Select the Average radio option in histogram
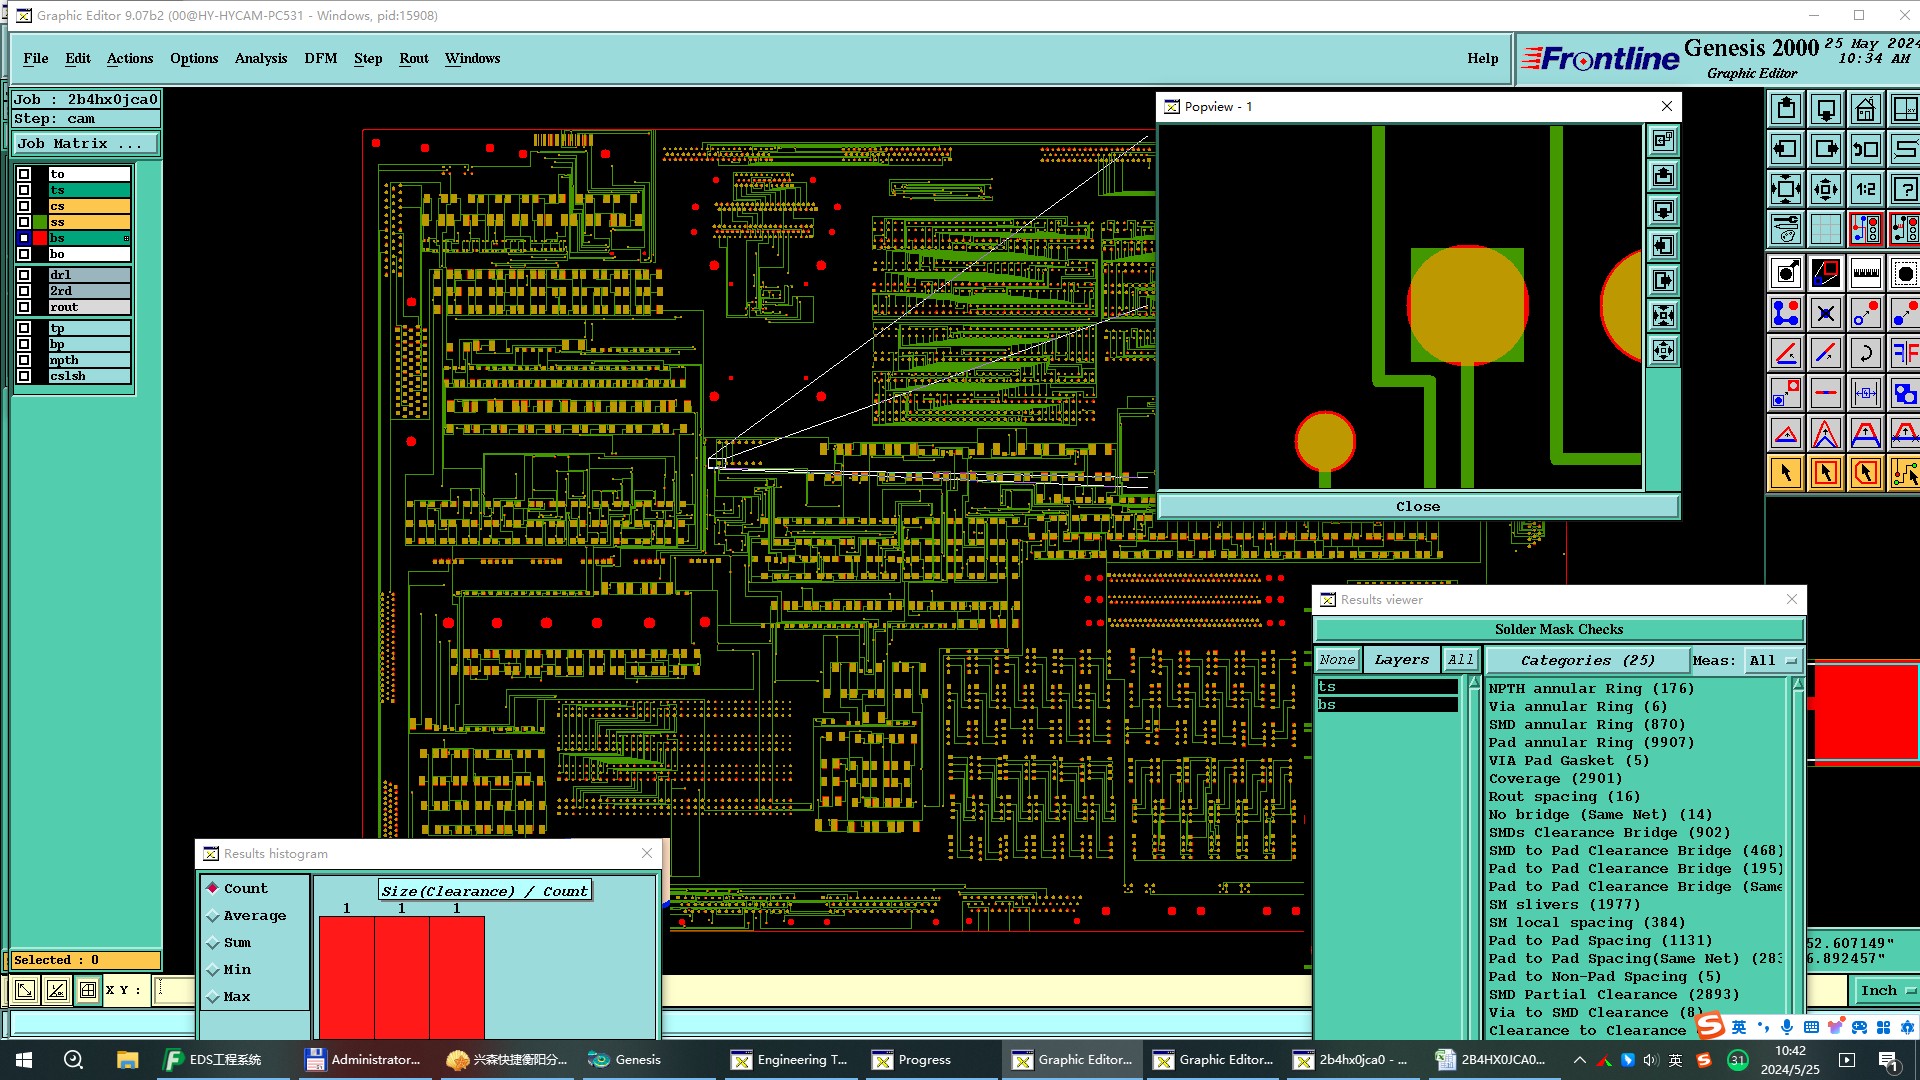 [213, 916]
